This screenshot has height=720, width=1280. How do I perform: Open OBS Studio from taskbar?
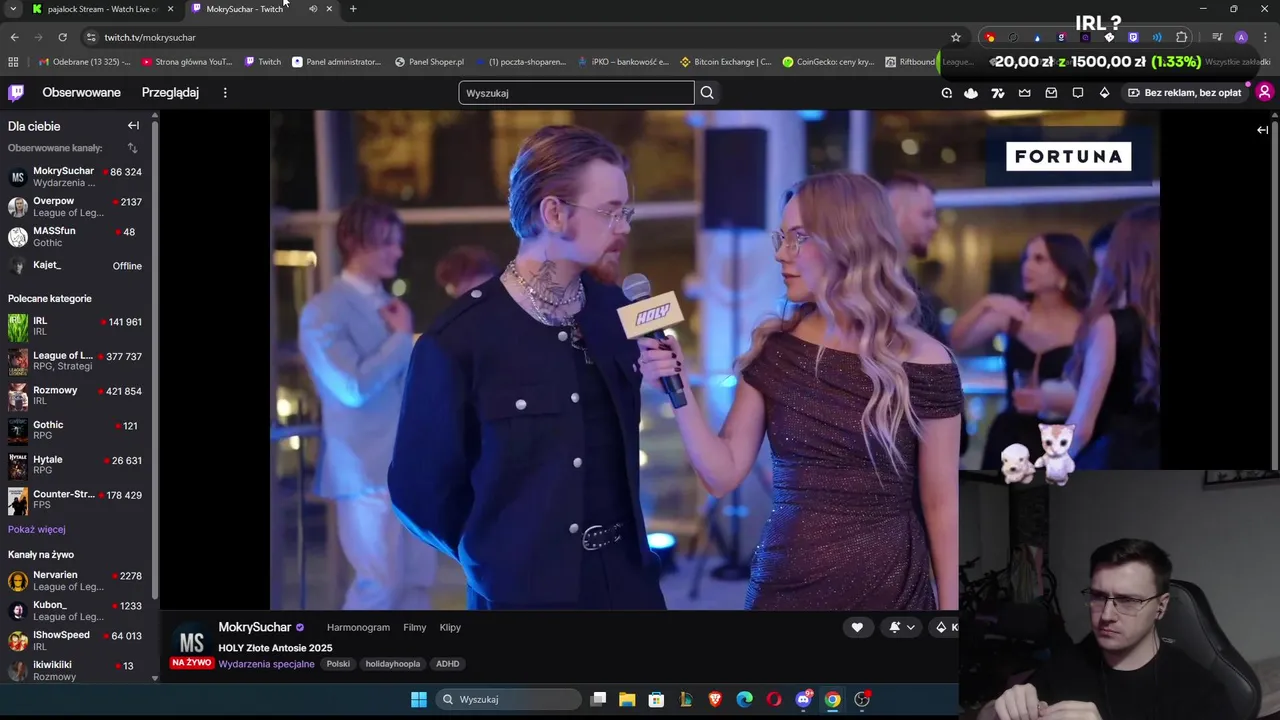(862, 699)
